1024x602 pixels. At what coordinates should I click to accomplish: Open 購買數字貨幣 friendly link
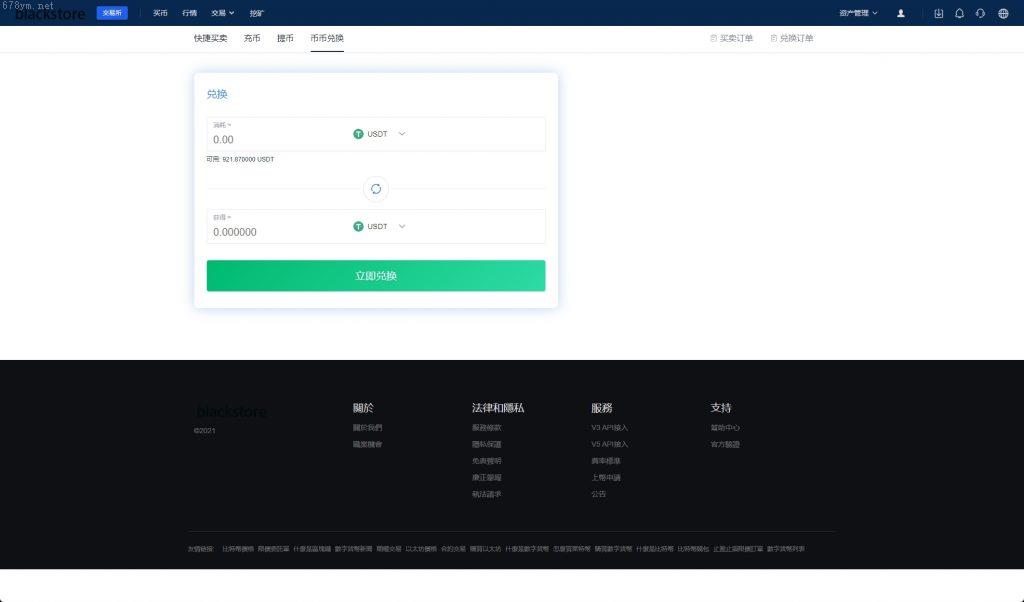pyautogui.click(x=613, y=549)
